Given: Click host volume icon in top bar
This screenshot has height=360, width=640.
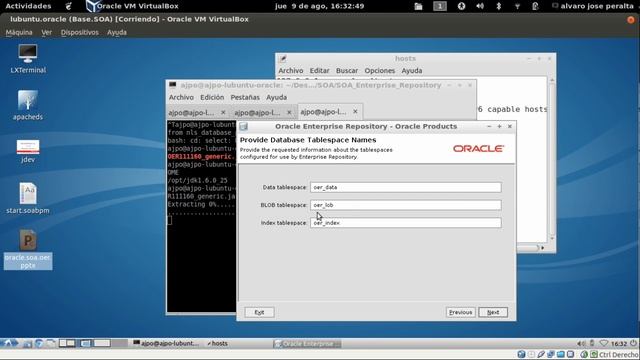Looking at the screenshot, I should point(480,6).
